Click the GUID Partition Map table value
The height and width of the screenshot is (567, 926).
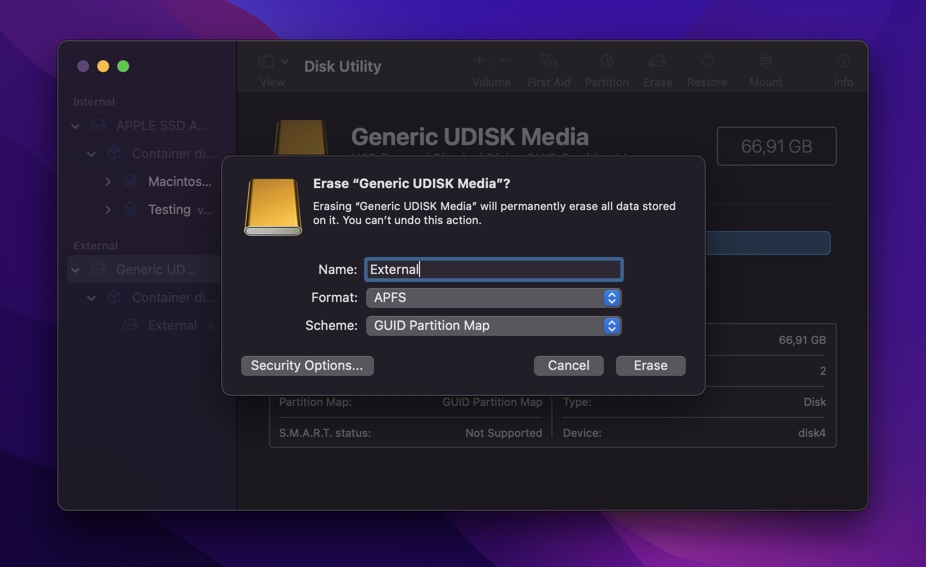pos(493,402)
